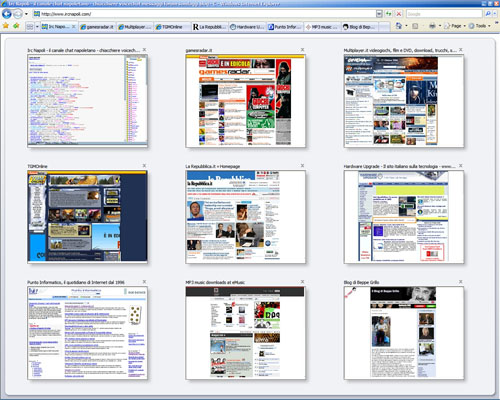The image size is (500, 400).
Task: Open the Multiplayer.it page thumbnail
Action: pos(404,101)
